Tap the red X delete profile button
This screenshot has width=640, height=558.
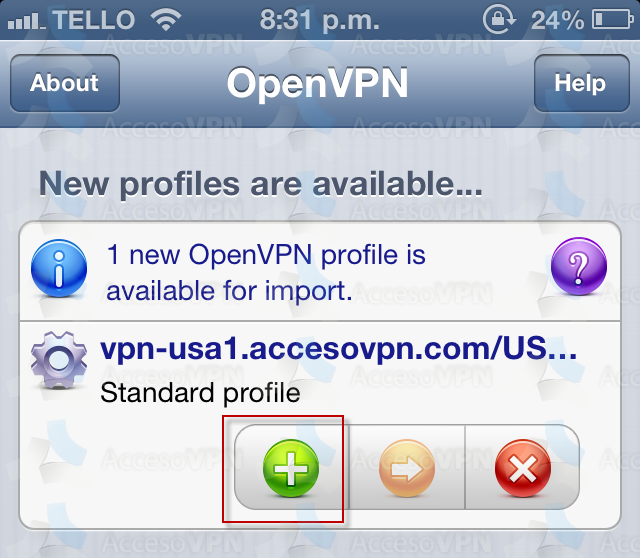click(x=522, y=467)
